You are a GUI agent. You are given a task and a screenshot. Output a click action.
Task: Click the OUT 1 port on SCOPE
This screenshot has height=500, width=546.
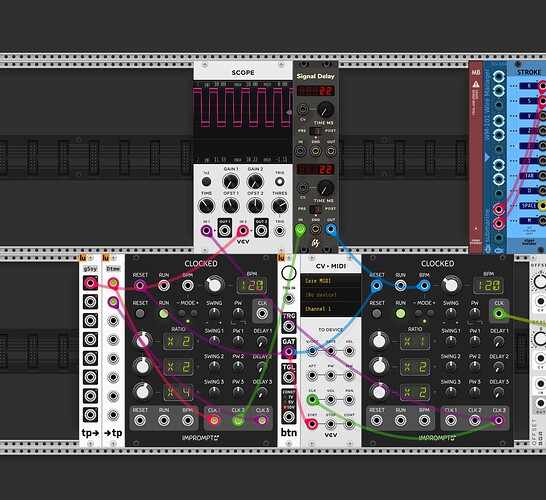225,231
